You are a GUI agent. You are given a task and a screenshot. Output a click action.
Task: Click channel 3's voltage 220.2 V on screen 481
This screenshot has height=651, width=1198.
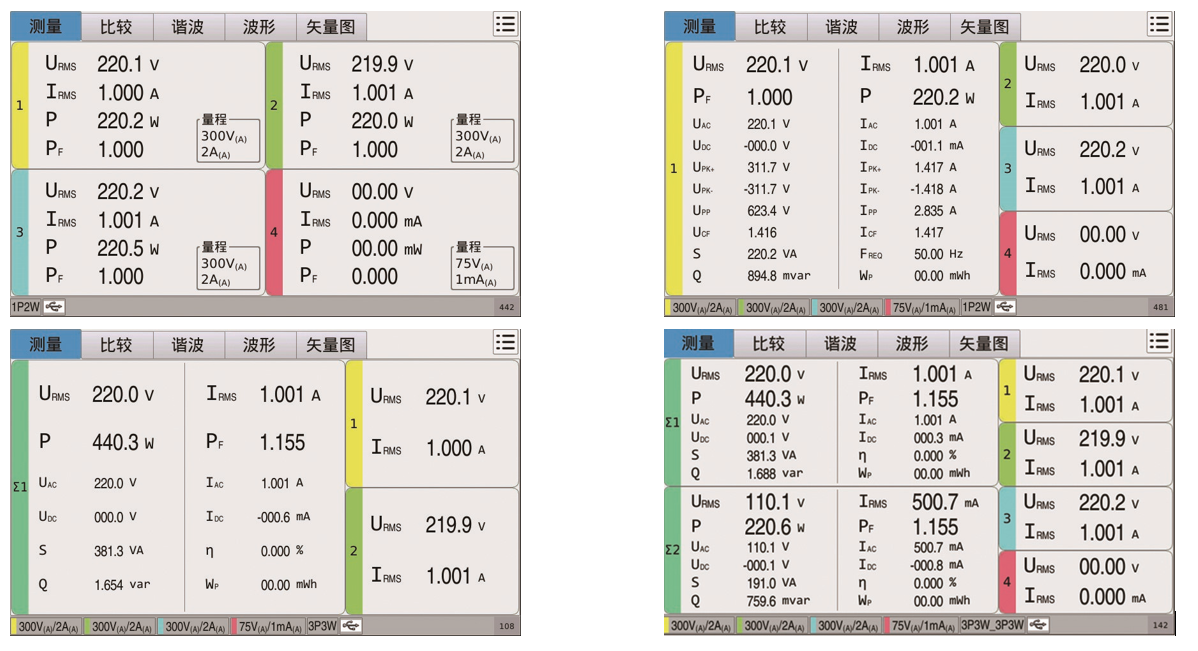(x=1109, y=150)
